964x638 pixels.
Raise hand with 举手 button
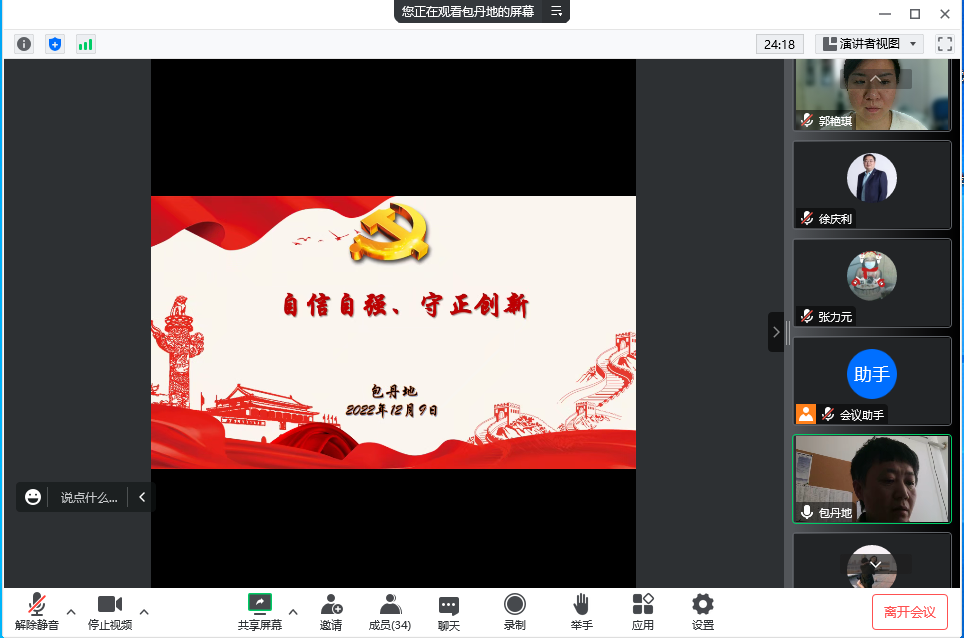[x=581, y=611]
